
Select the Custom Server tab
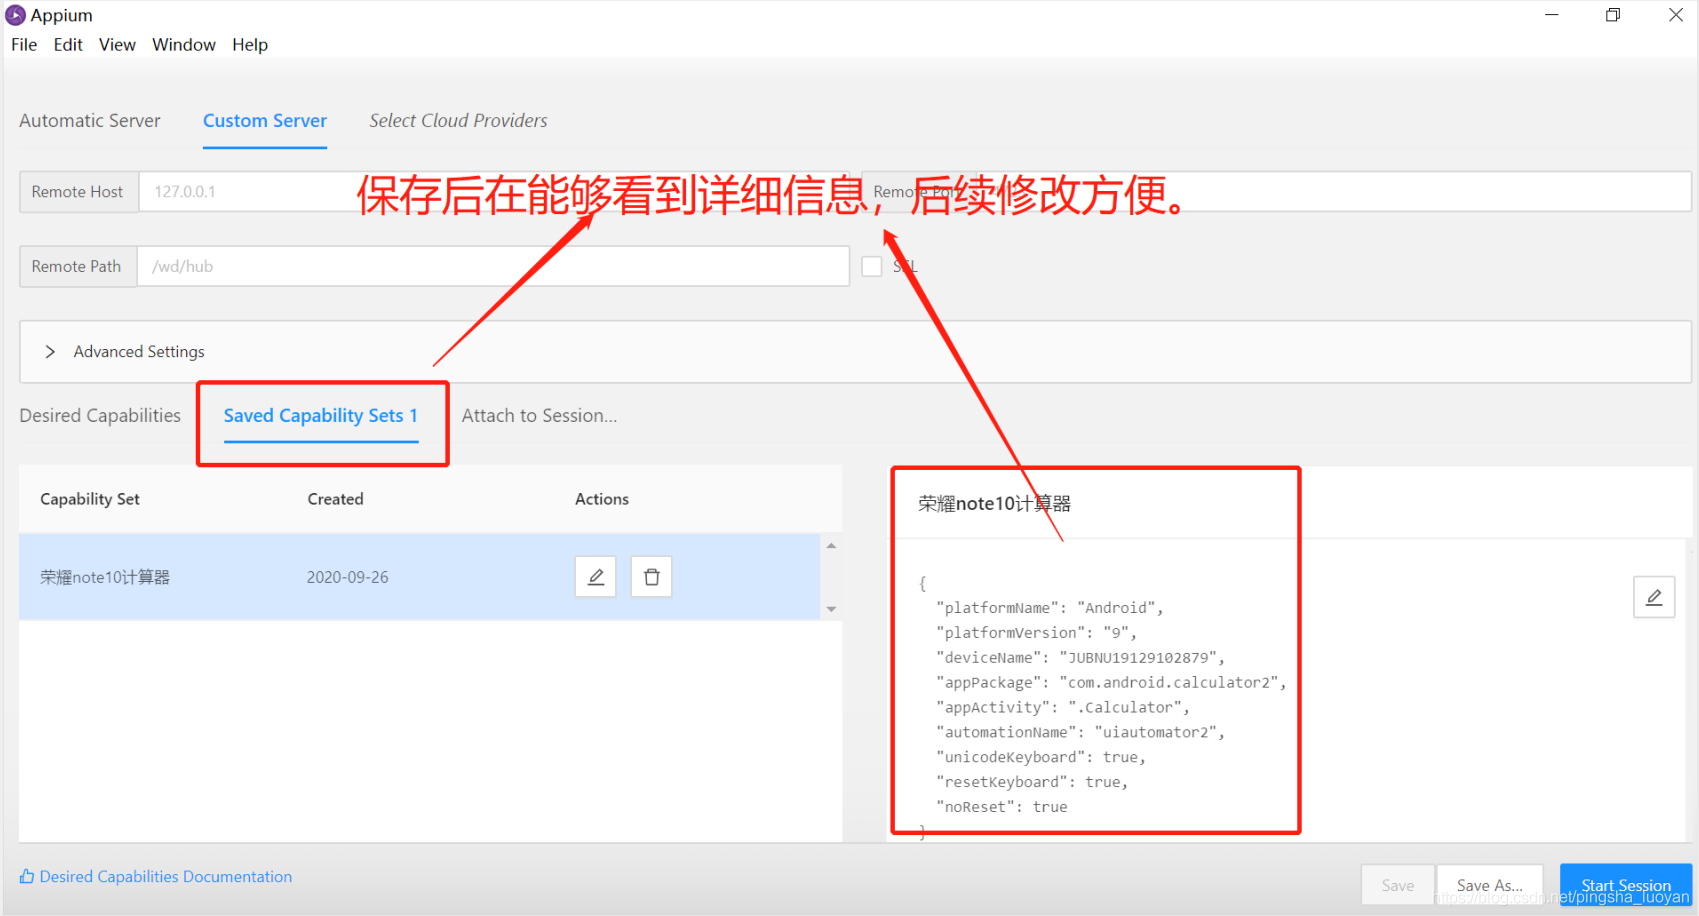click(x=265, y=121)
